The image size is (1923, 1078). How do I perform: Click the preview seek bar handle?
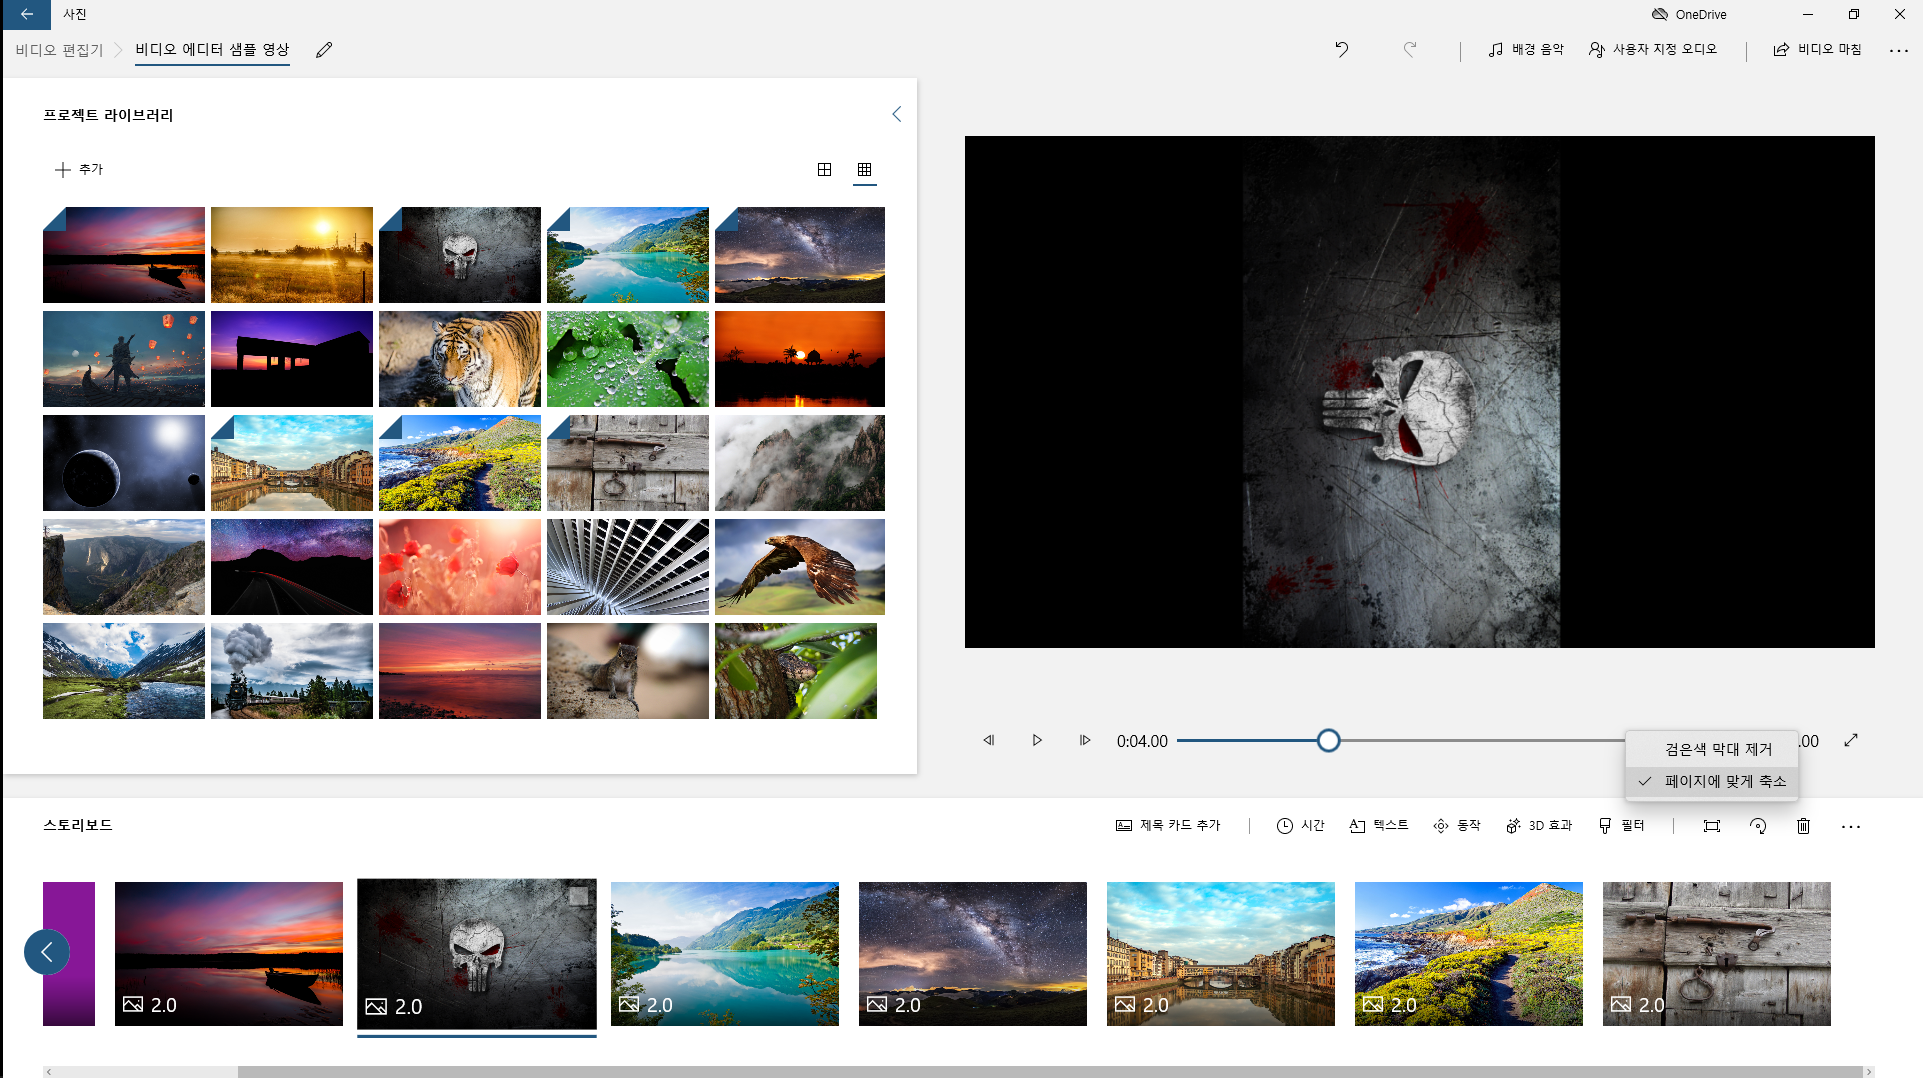tap(1328, 740)
